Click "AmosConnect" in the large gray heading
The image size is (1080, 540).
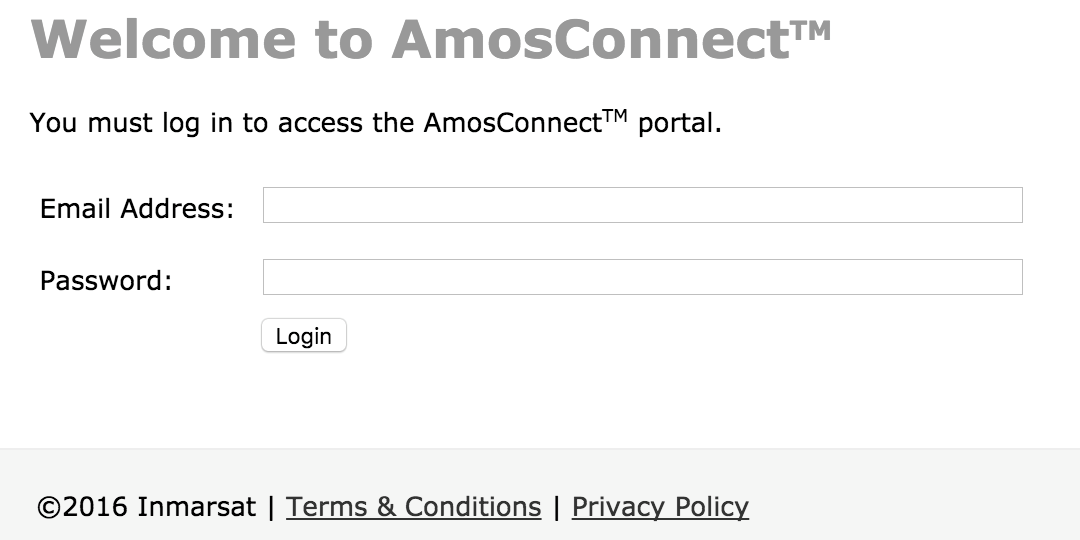pos(591,39)
